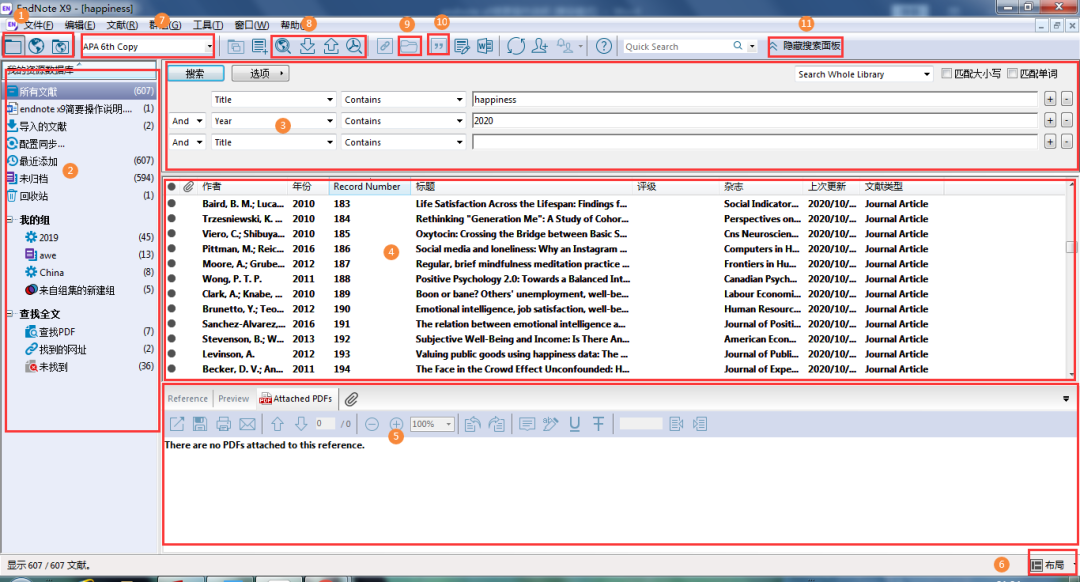Collapse the 查找全文 group set
The image size is (1080, 582).
click(x=10, y=313)
